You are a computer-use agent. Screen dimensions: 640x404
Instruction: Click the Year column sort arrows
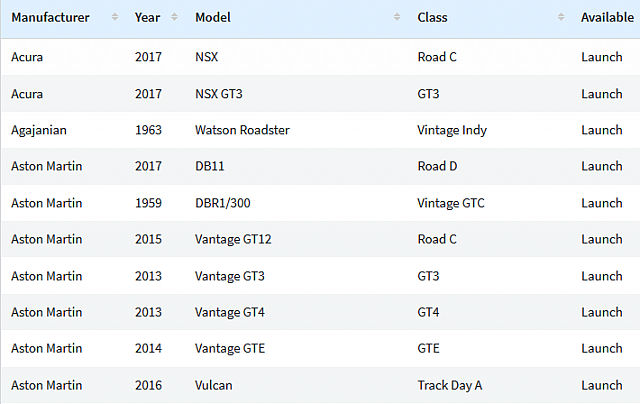(x=174, y=17)
